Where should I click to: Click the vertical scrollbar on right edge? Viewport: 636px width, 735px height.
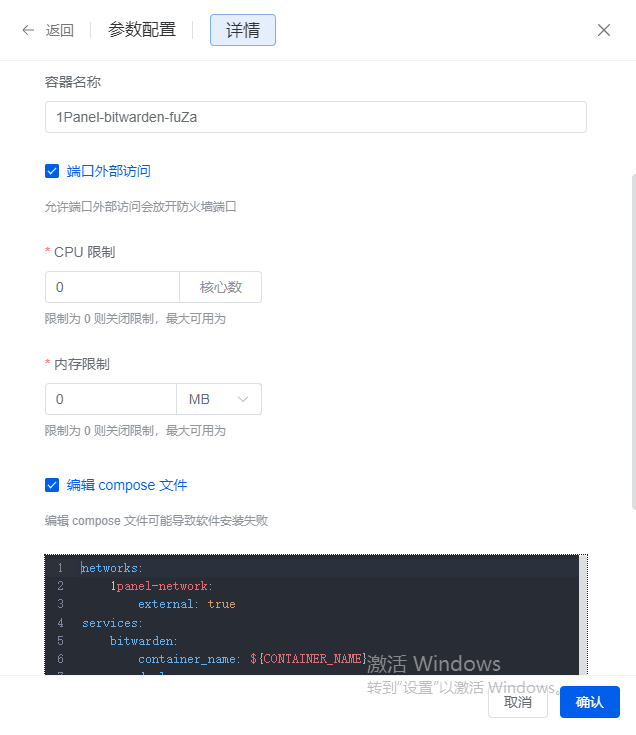click(632, 340)
